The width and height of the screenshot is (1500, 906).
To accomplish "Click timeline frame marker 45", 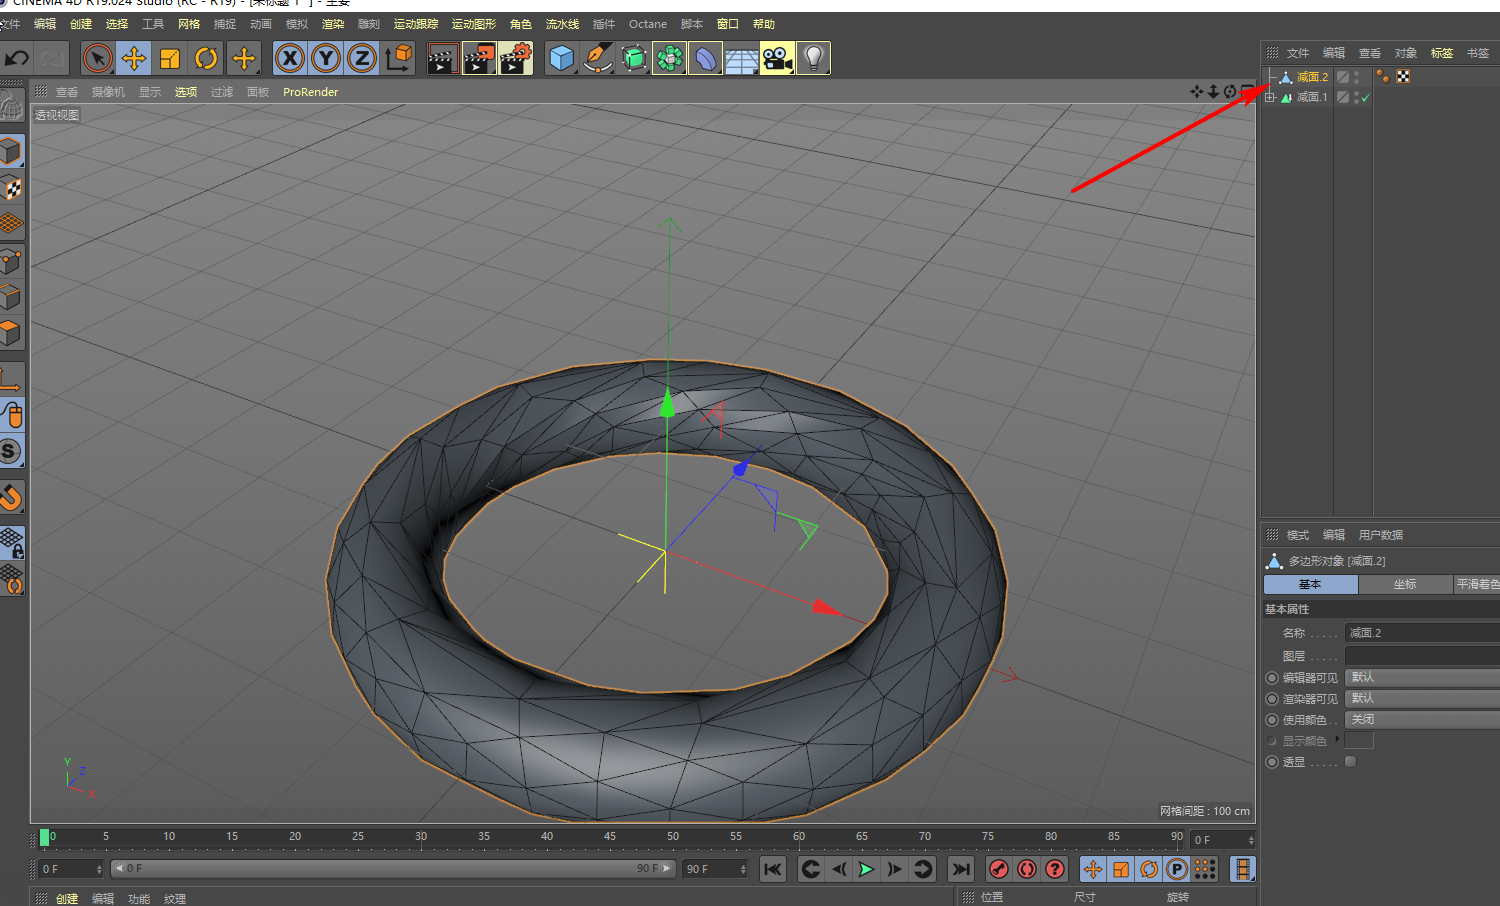I will pos(610,836).
